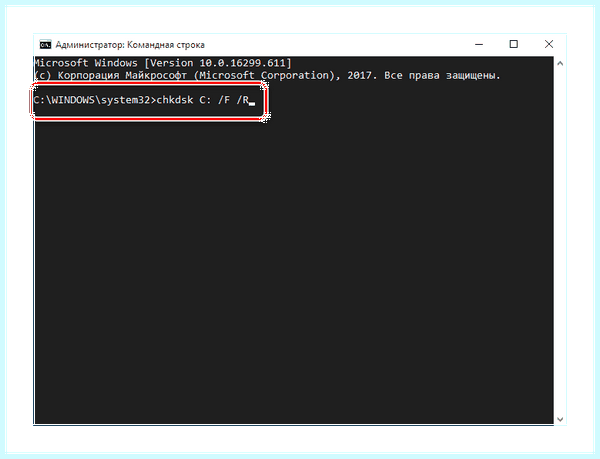
Task: Click the scroll up arrow of console
Action: pyautogui.click(x=560, y=63)
